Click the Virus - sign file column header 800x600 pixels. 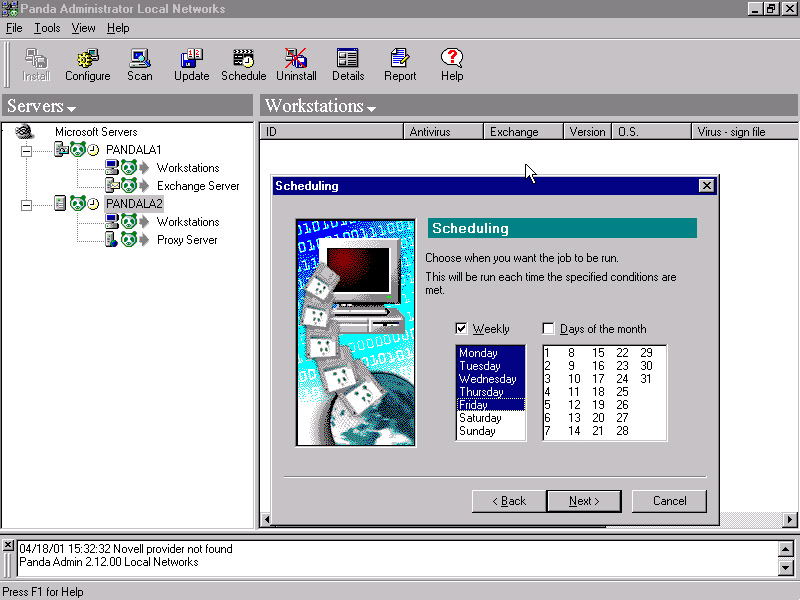(745, 132)
